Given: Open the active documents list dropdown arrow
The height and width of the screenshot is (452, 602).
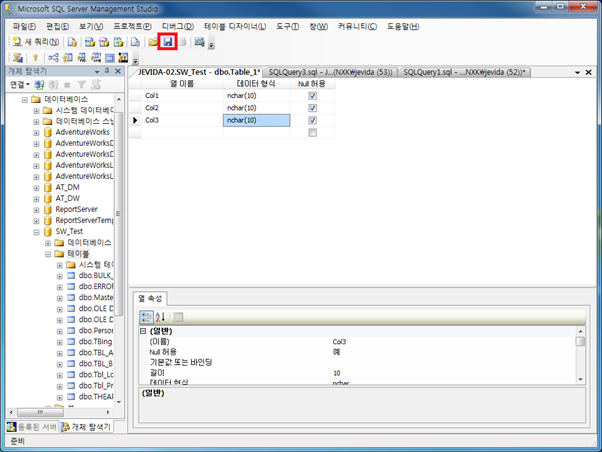Looking at the screenshot, I should tap(577, 72).
